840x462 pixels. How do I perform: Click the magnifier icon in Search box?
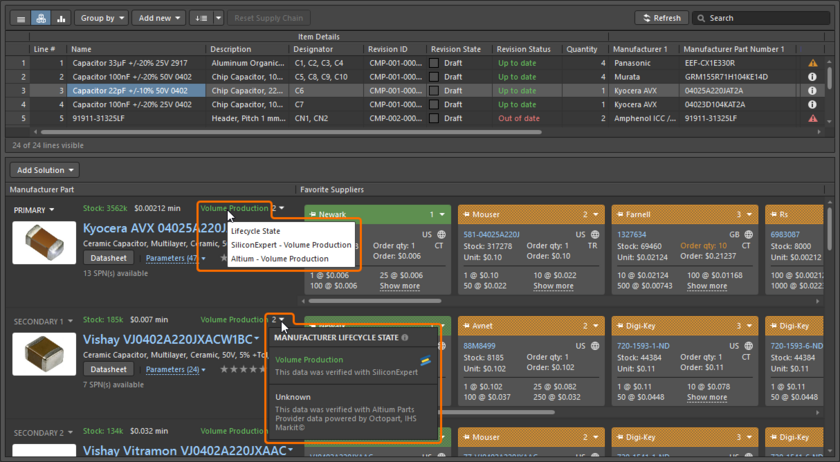(x=701, y=18)
